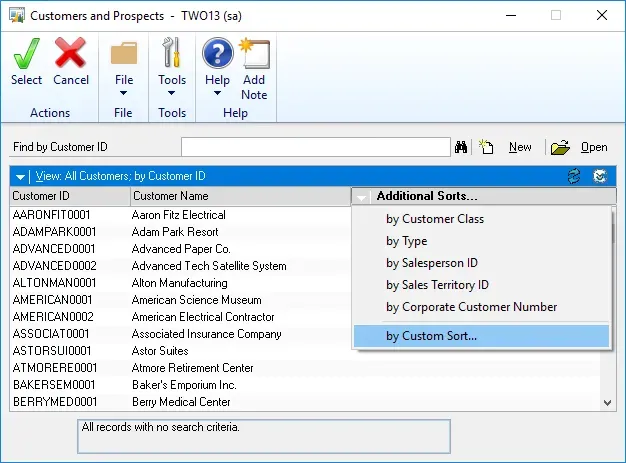626x463 pixels.
Task: Select the Aaron Fitz Electrical row
Action: coord(178,215)
